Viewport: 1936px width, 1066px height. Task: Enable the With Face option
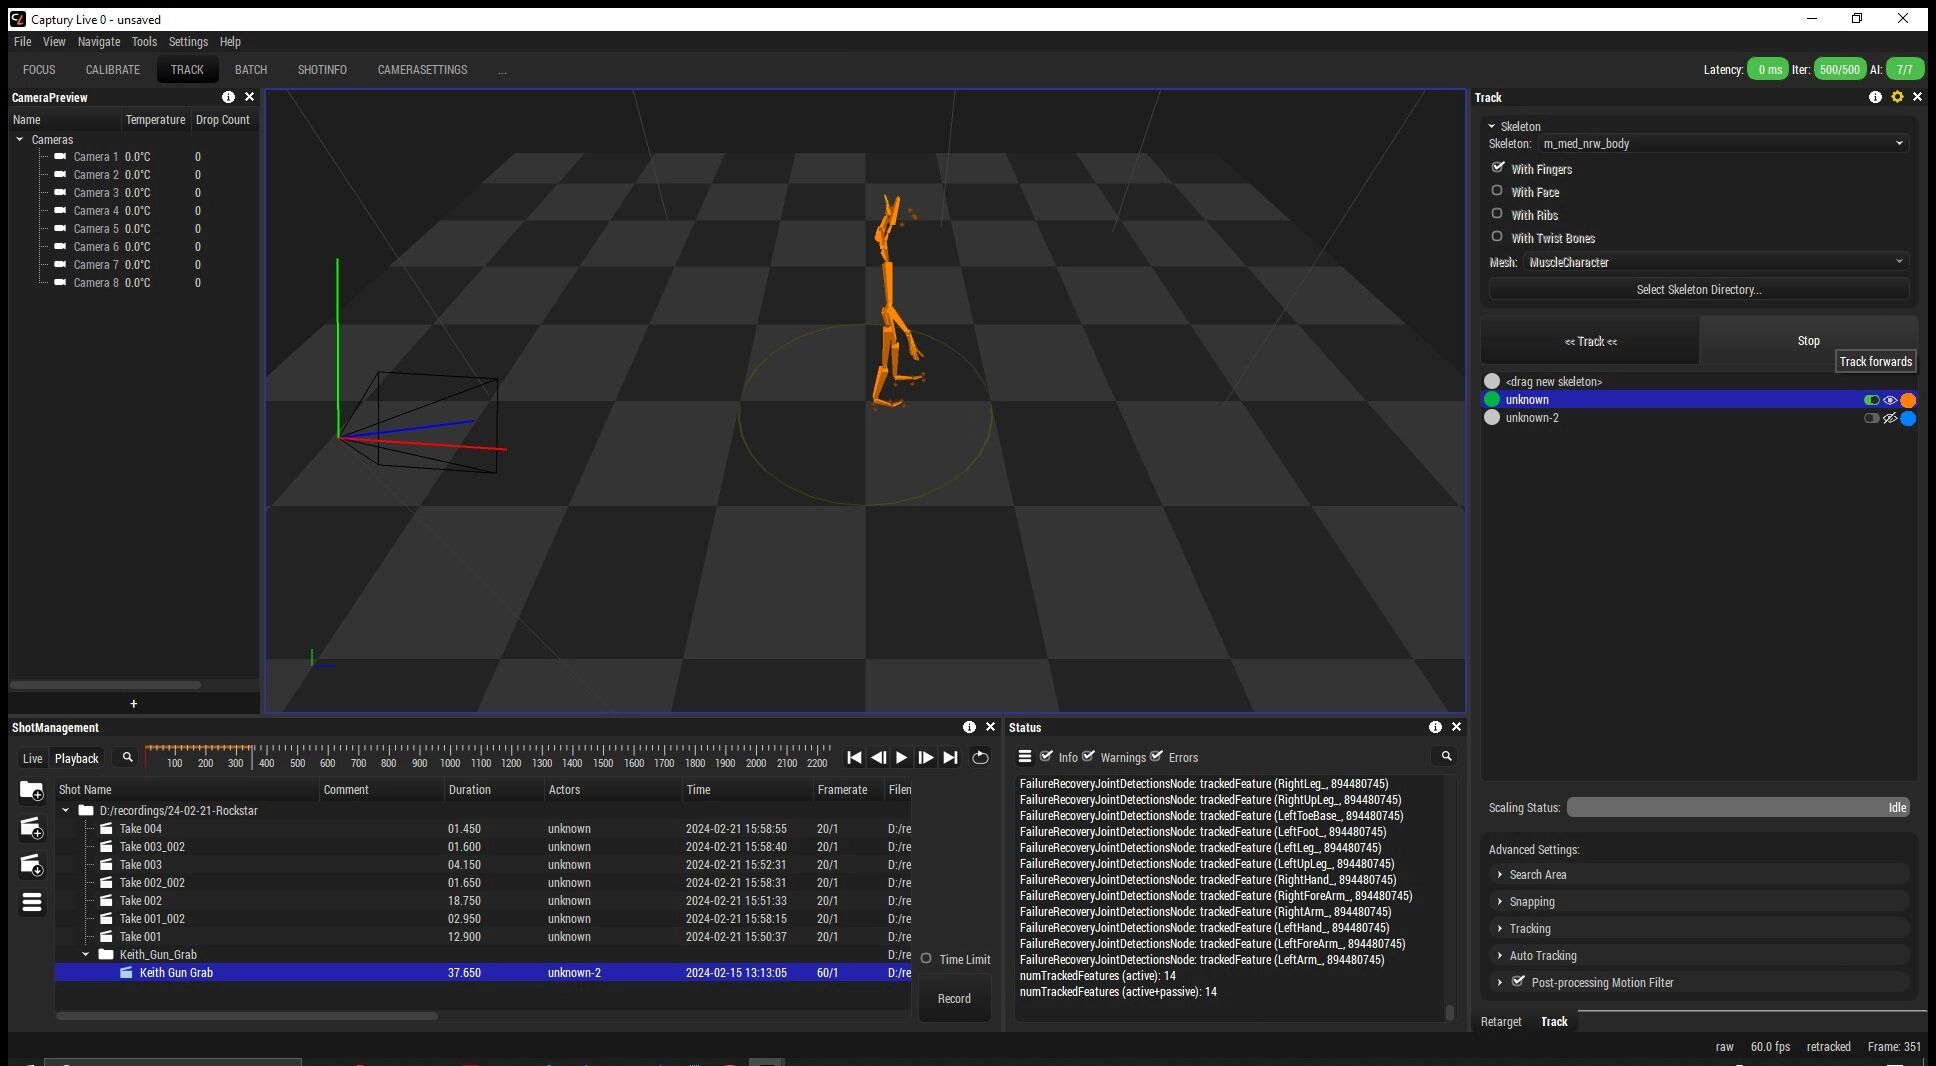coord(1497,191)
